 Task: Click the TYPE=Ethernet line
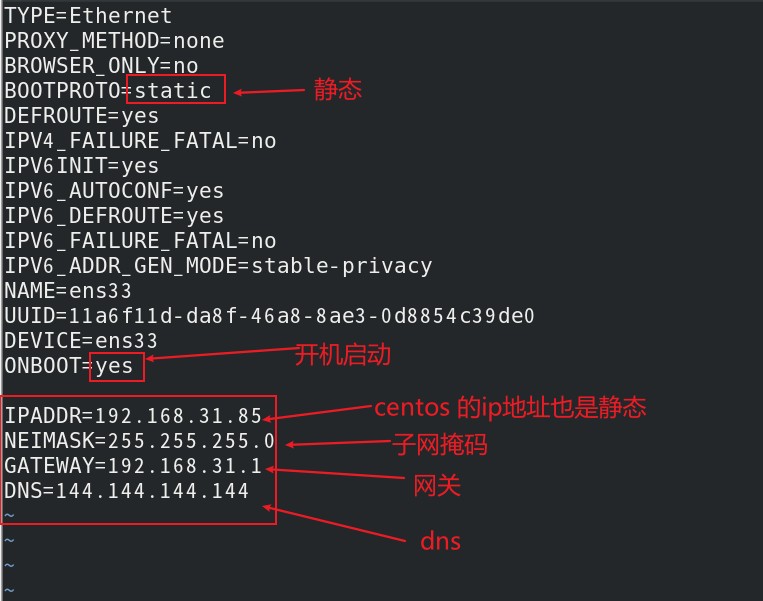click(88, 16)
